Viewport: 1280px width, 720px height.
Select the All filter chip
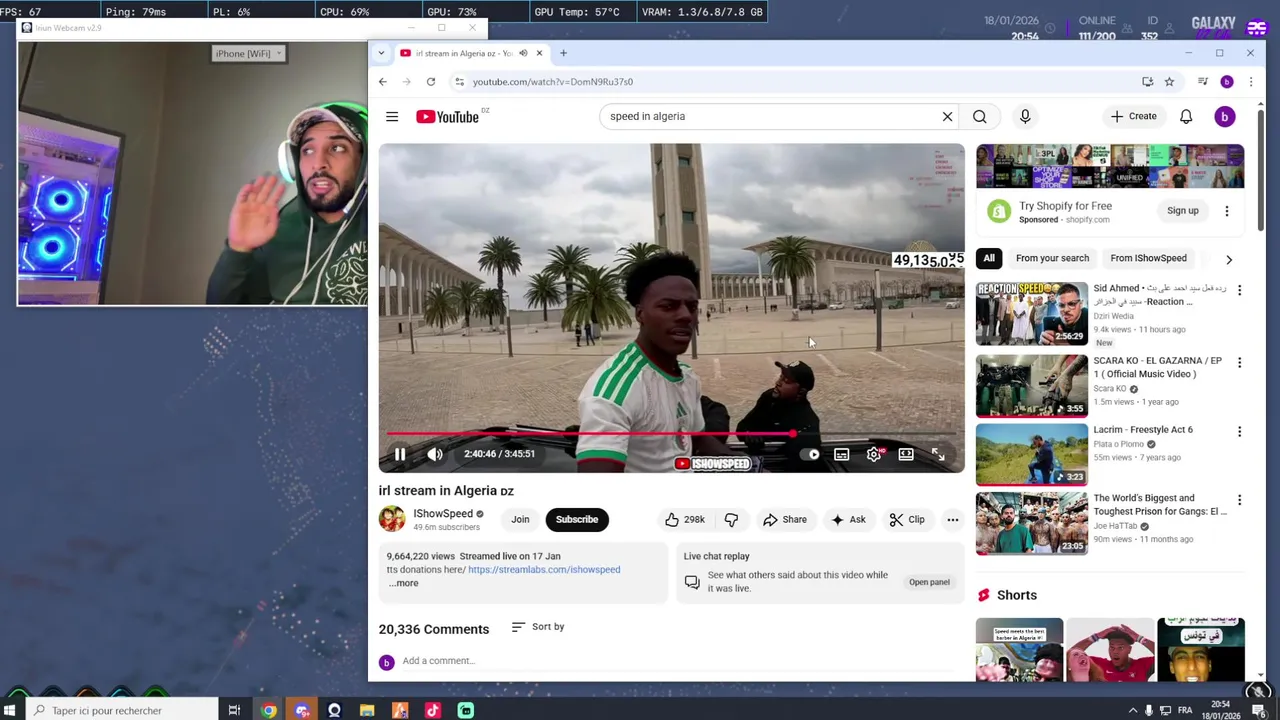[x=989, y=258]
